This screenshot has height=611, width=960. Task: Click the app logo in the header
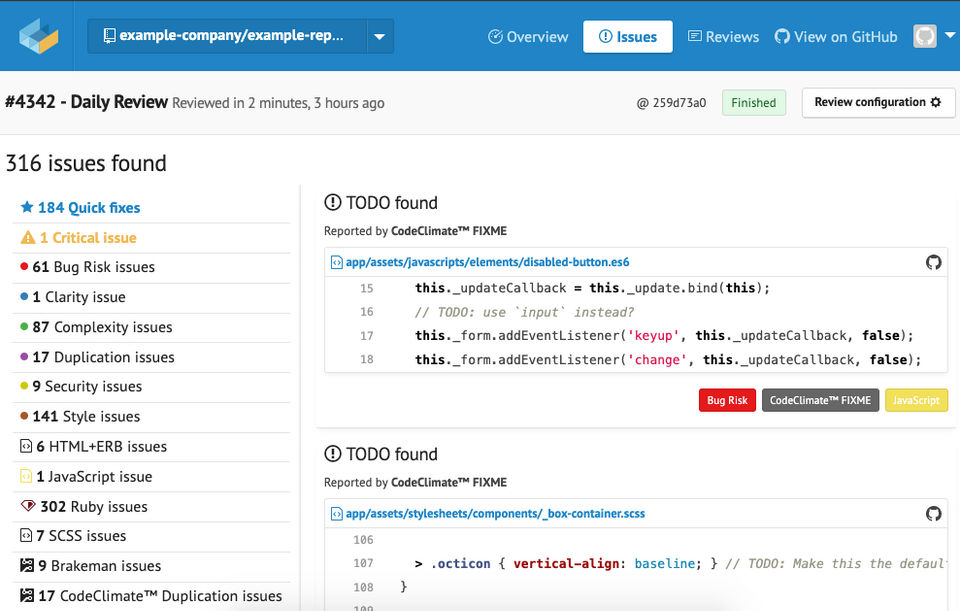pos(38,36)
